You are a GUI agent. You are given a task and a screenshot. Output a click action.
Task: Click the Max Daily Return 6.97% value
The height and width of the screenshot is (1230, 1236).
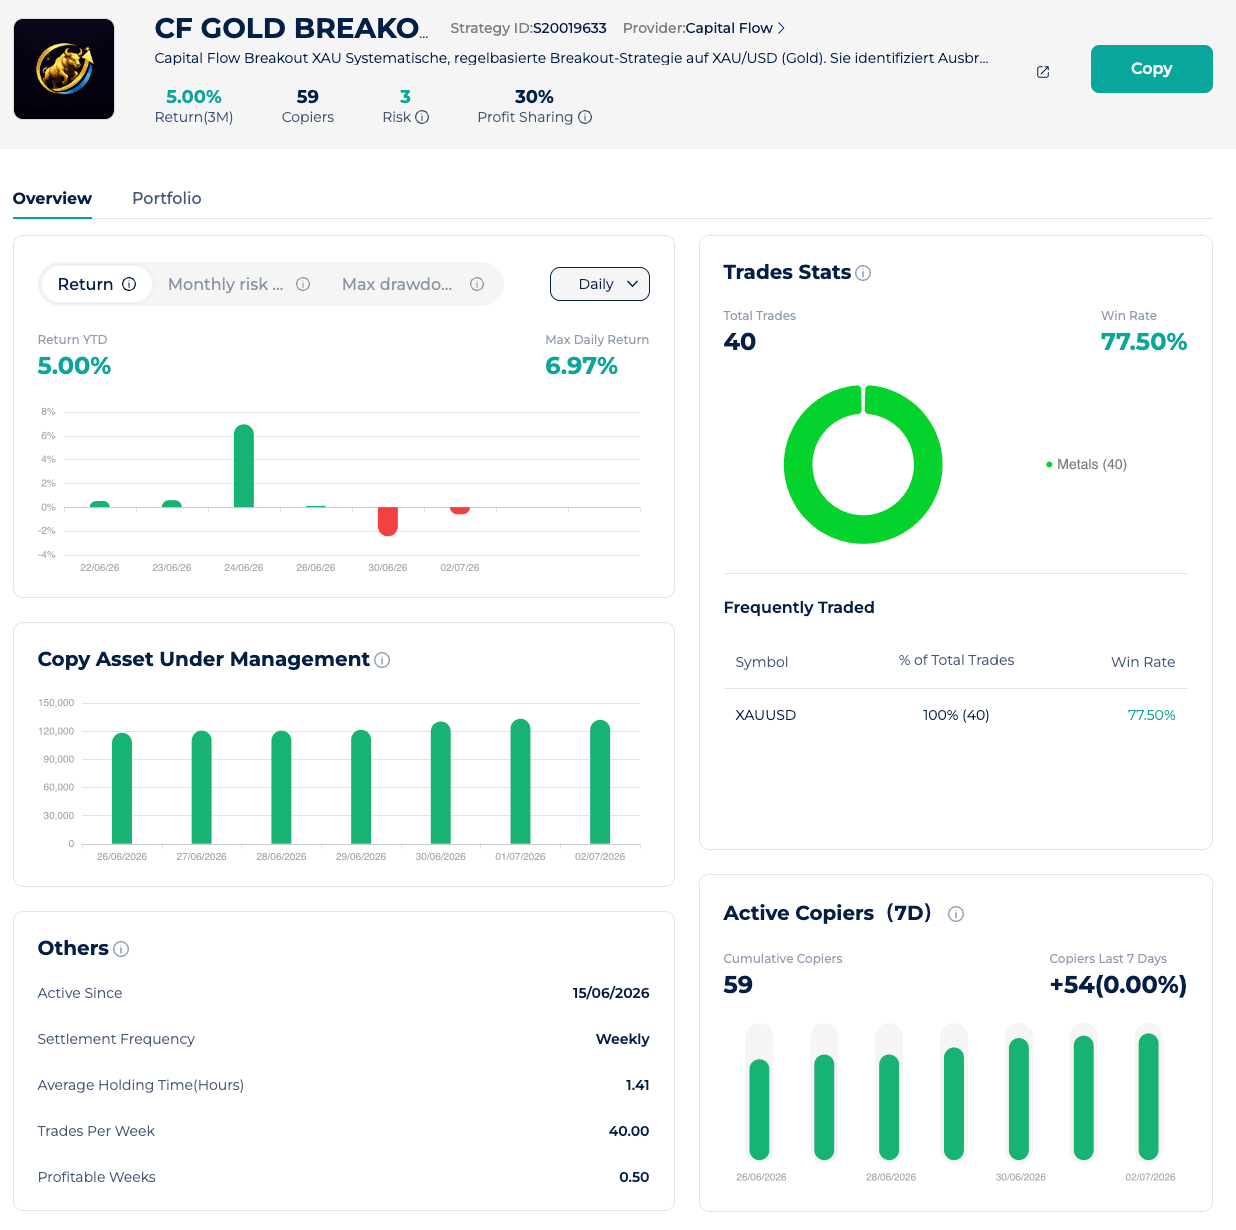[x=581, y=366]
